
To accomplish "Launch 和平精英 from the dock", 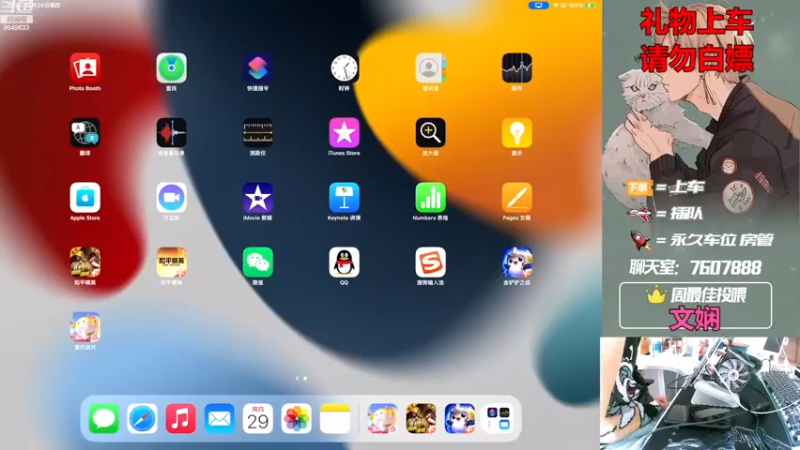I will [421, 418].
